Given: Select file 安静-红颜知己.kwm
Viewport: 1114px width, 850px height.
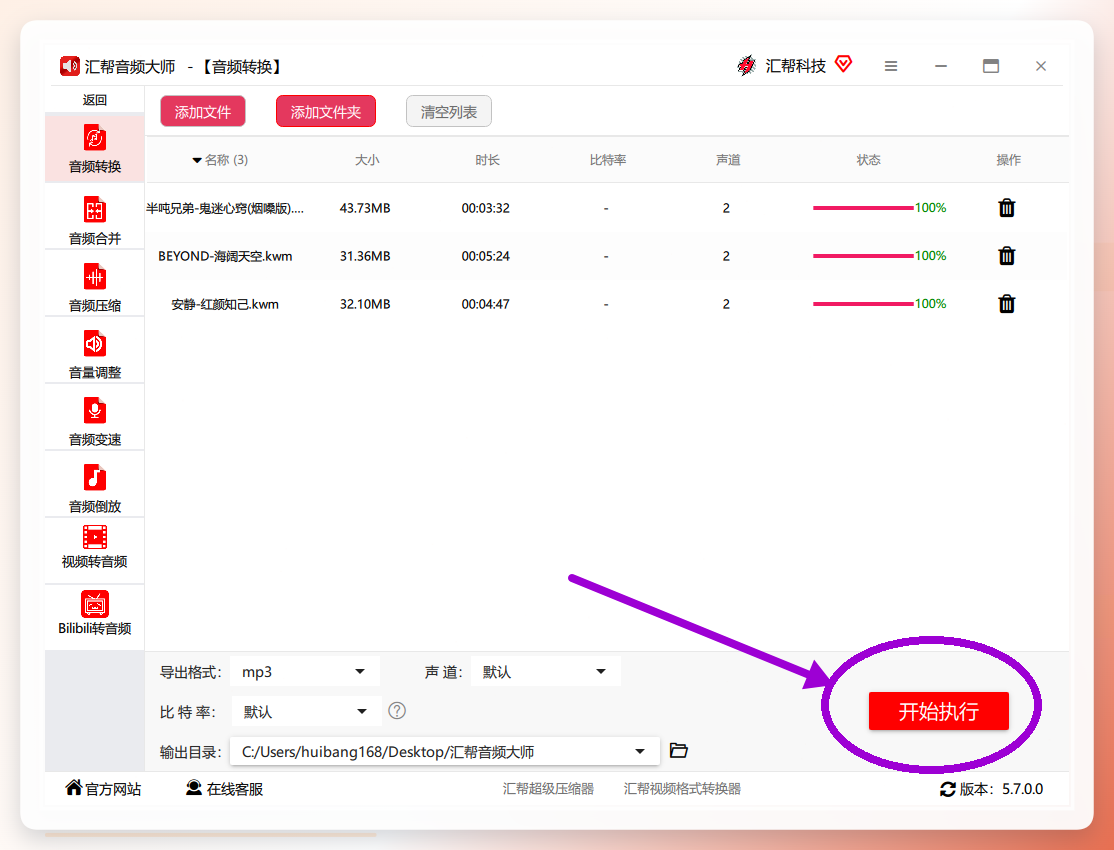Looking at the screenshot, I should 225,304.
